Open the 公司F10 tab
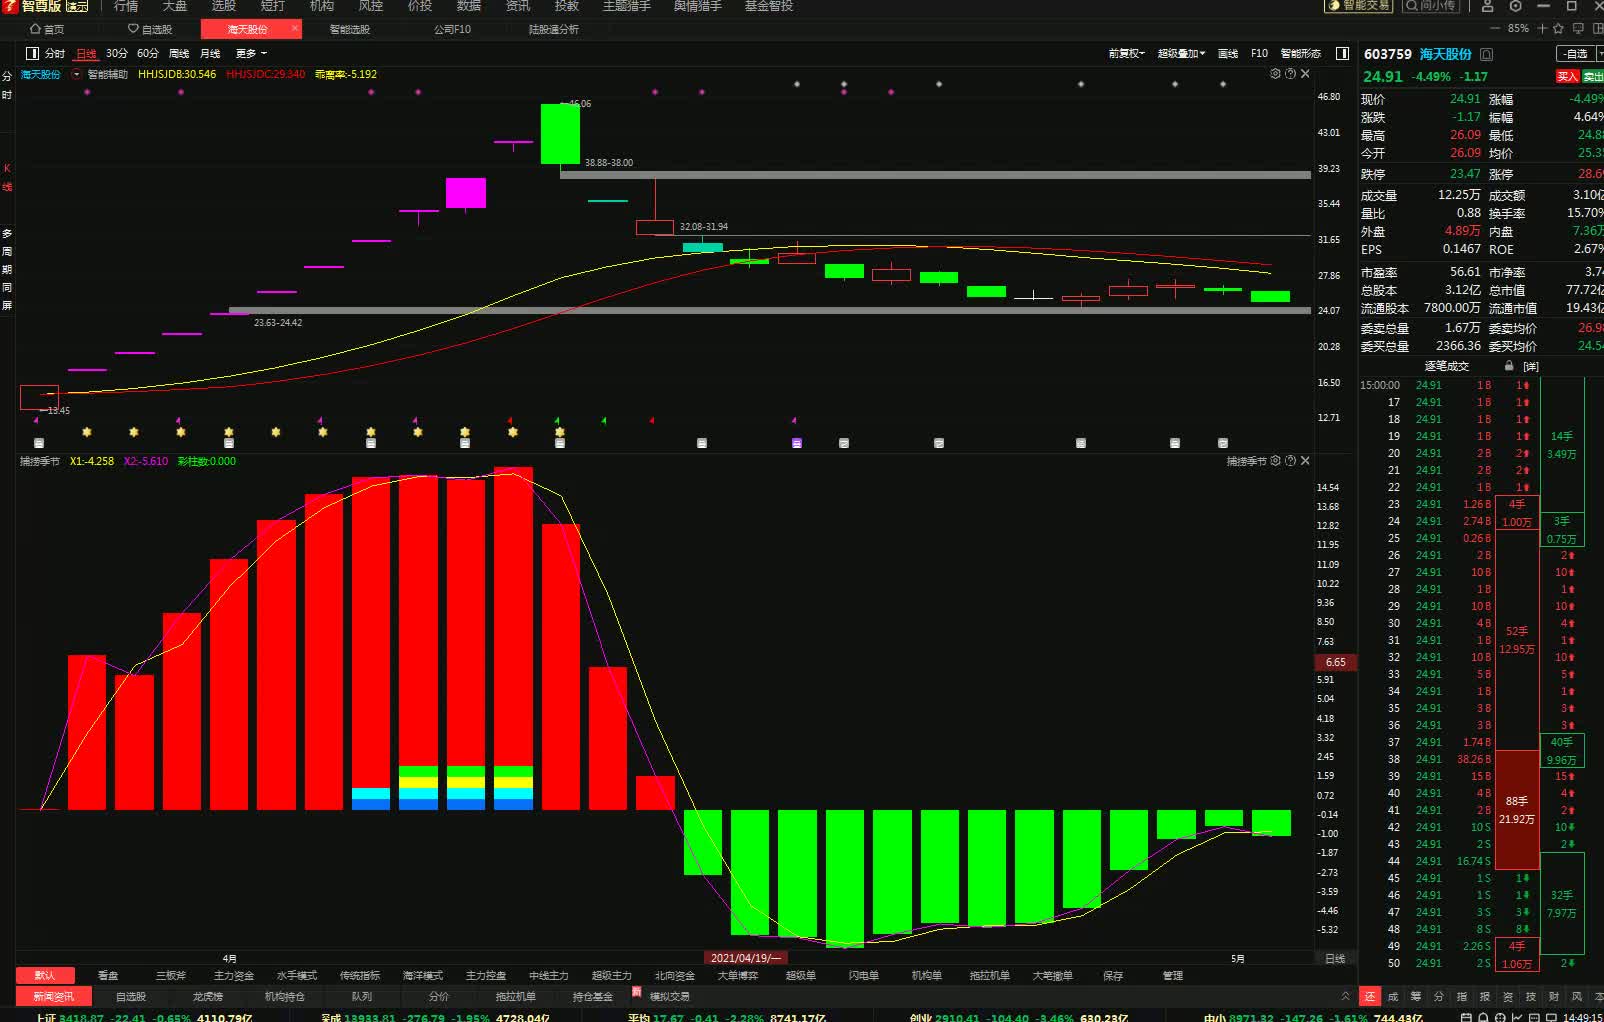 pyautogui.click(x=452, y=29)
